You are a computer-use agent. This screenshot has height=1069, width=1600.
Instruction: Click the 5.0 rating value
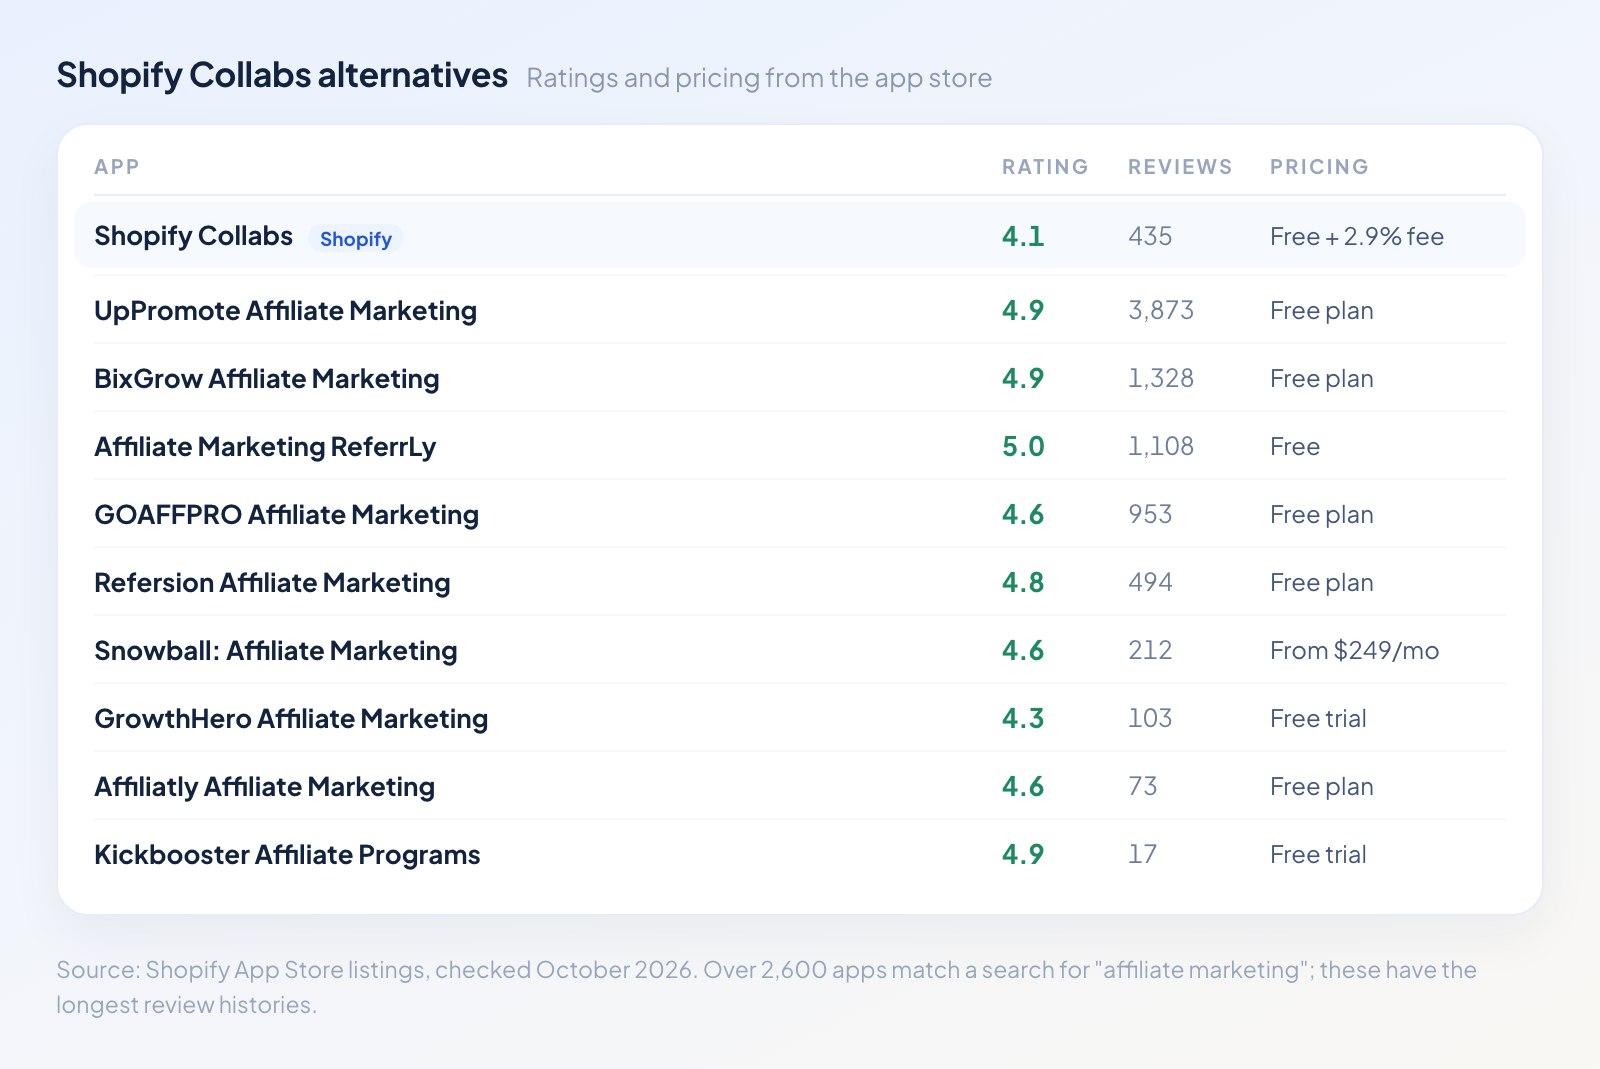click(x=1023, y=447)
